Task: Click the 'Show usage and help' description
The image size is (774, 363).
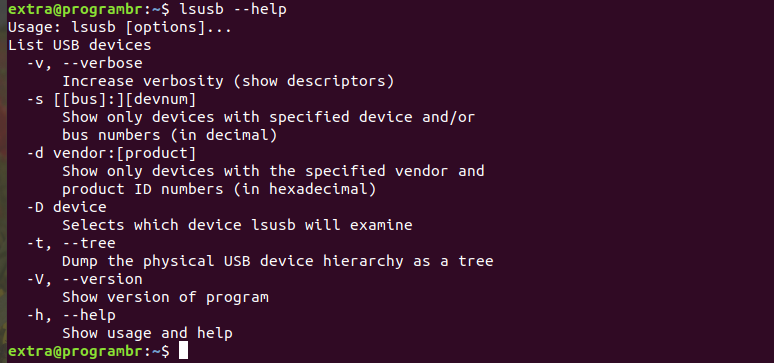Action: pyautogui.click(x=148, y=333)
